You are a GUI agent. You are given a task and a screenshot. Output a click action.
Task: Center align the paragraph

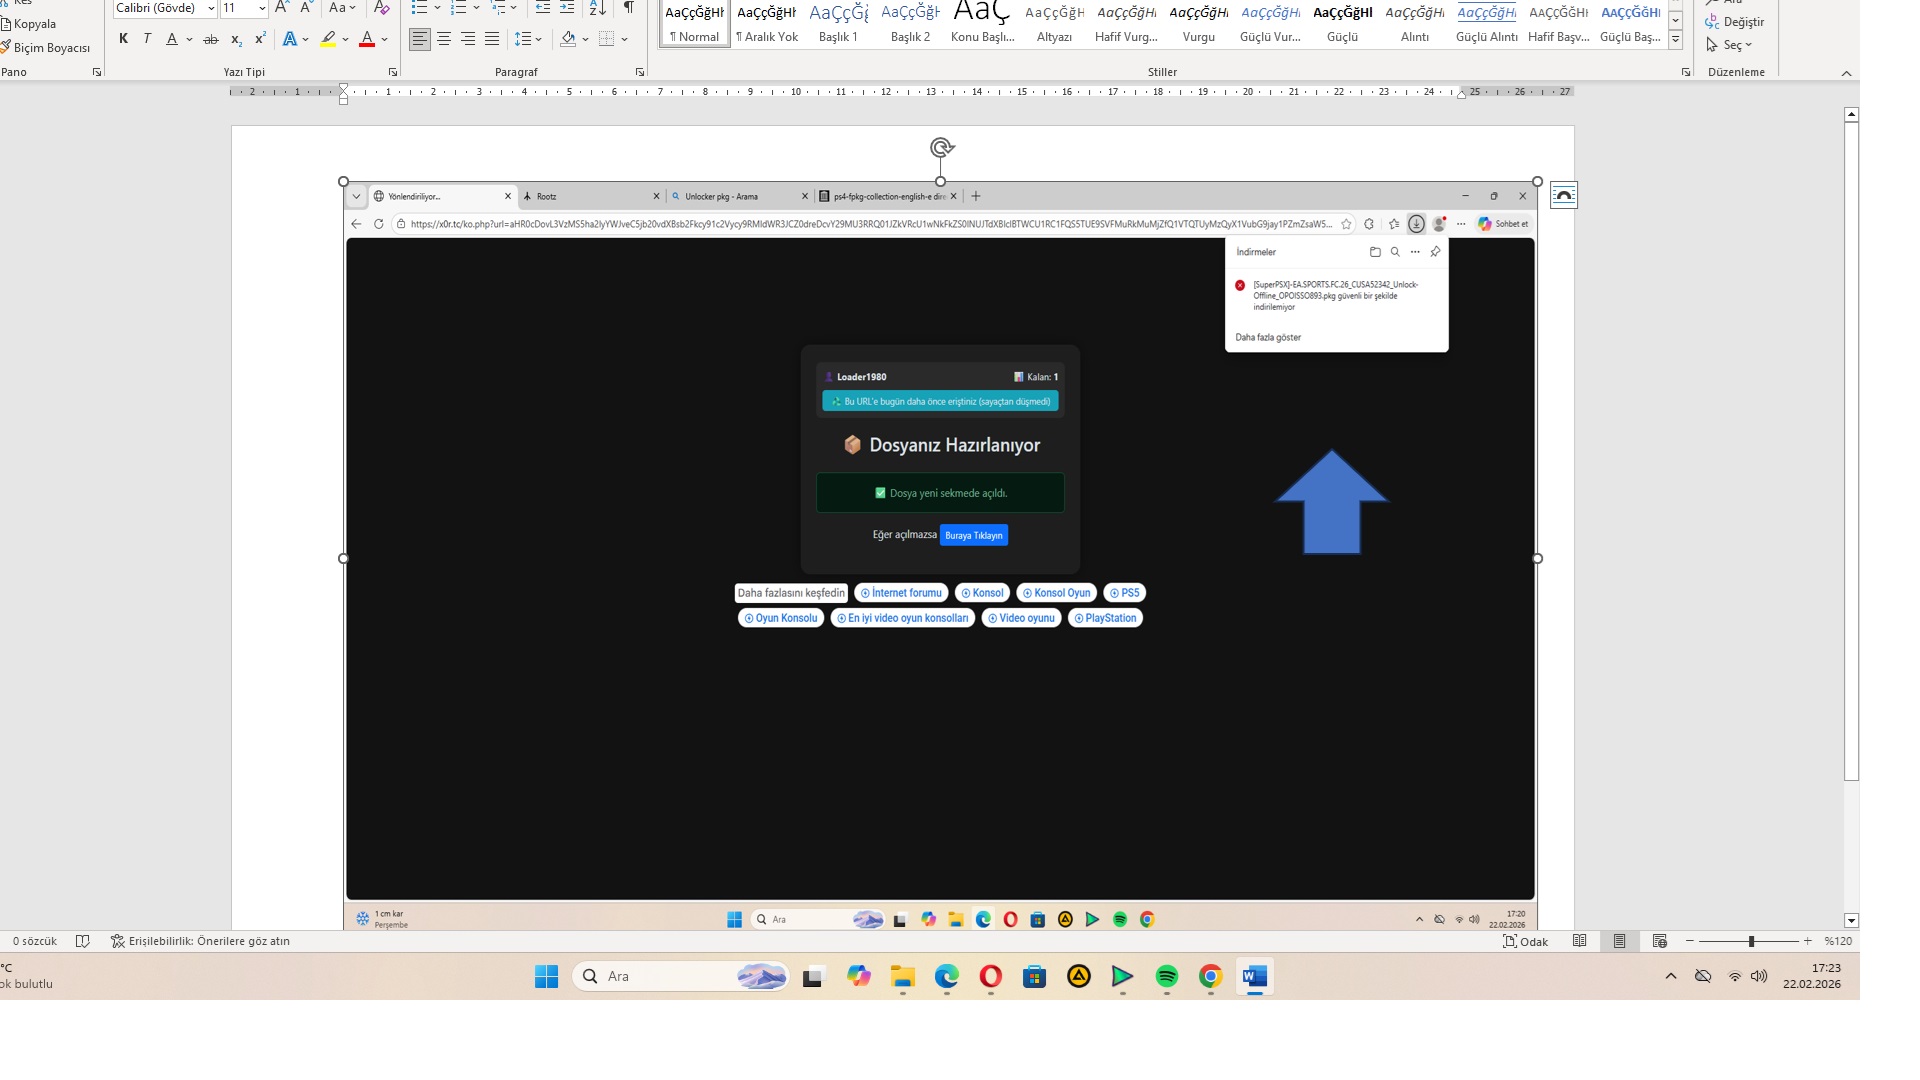pos(444,39)
